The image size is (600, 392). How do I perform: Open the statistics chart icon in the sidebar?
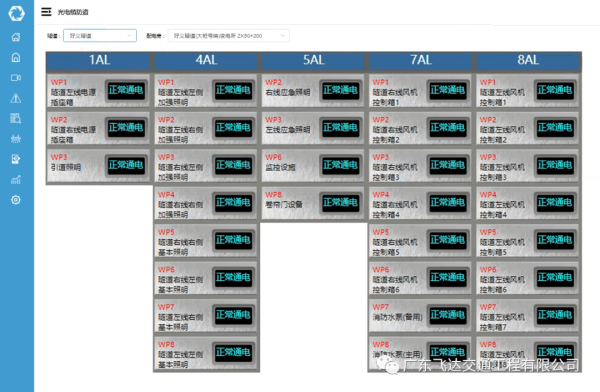click(x=16, y=180)
